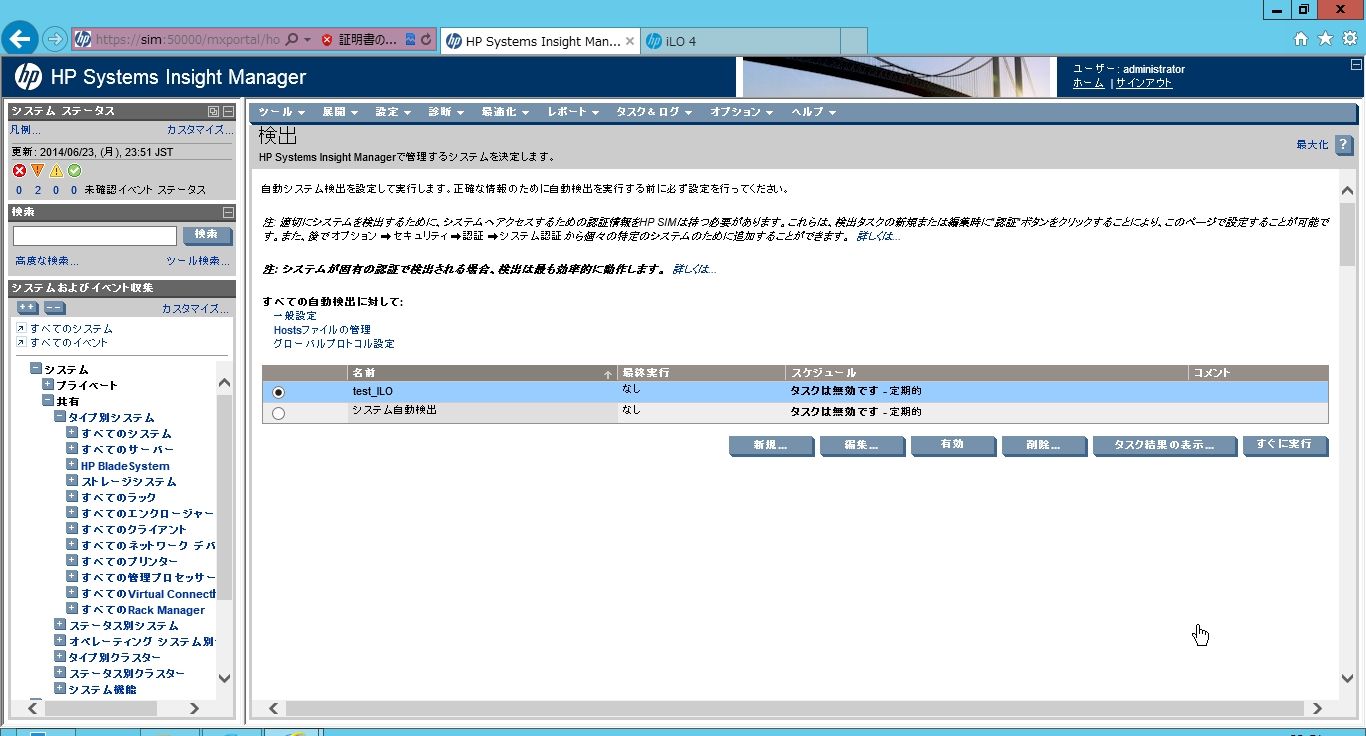Expand the ステータス別システム tree node

point(60,625)
